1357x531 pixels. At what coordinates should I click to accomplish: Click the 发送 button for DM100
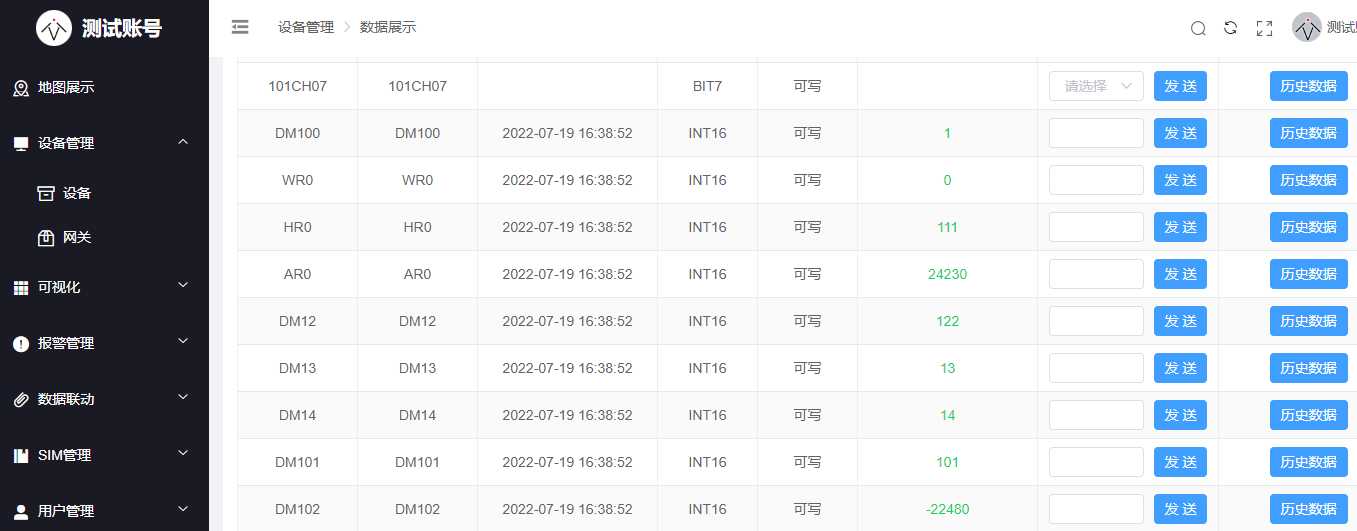pos(1180,133)
